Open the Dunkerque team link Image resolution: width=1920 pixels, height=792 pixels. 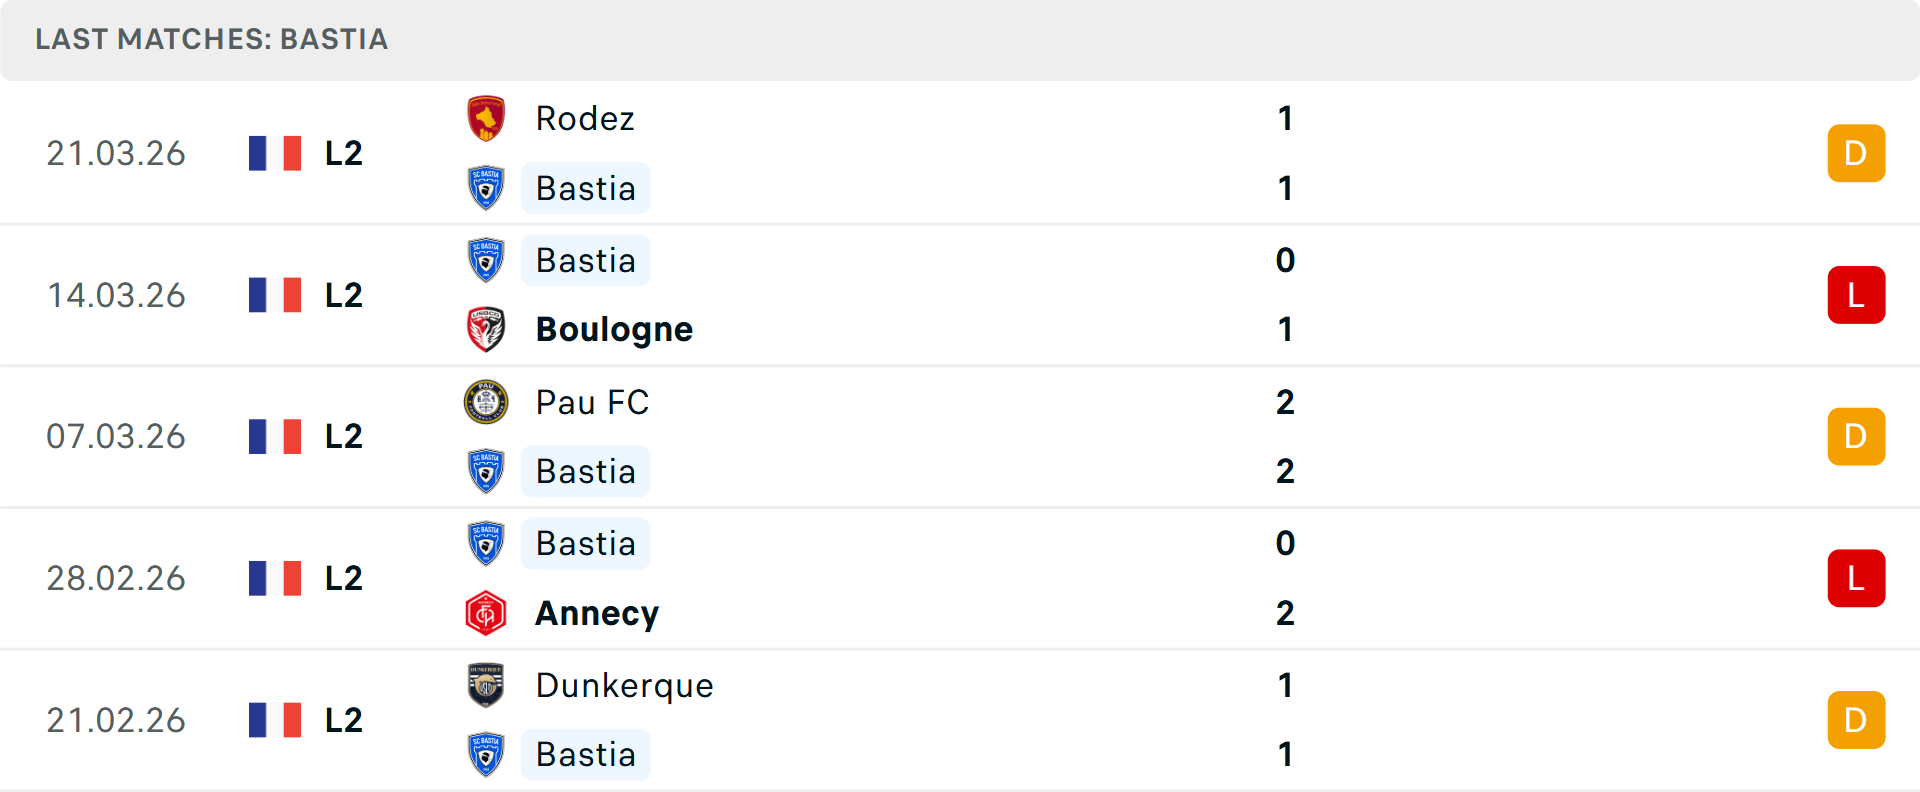[624, 685]
